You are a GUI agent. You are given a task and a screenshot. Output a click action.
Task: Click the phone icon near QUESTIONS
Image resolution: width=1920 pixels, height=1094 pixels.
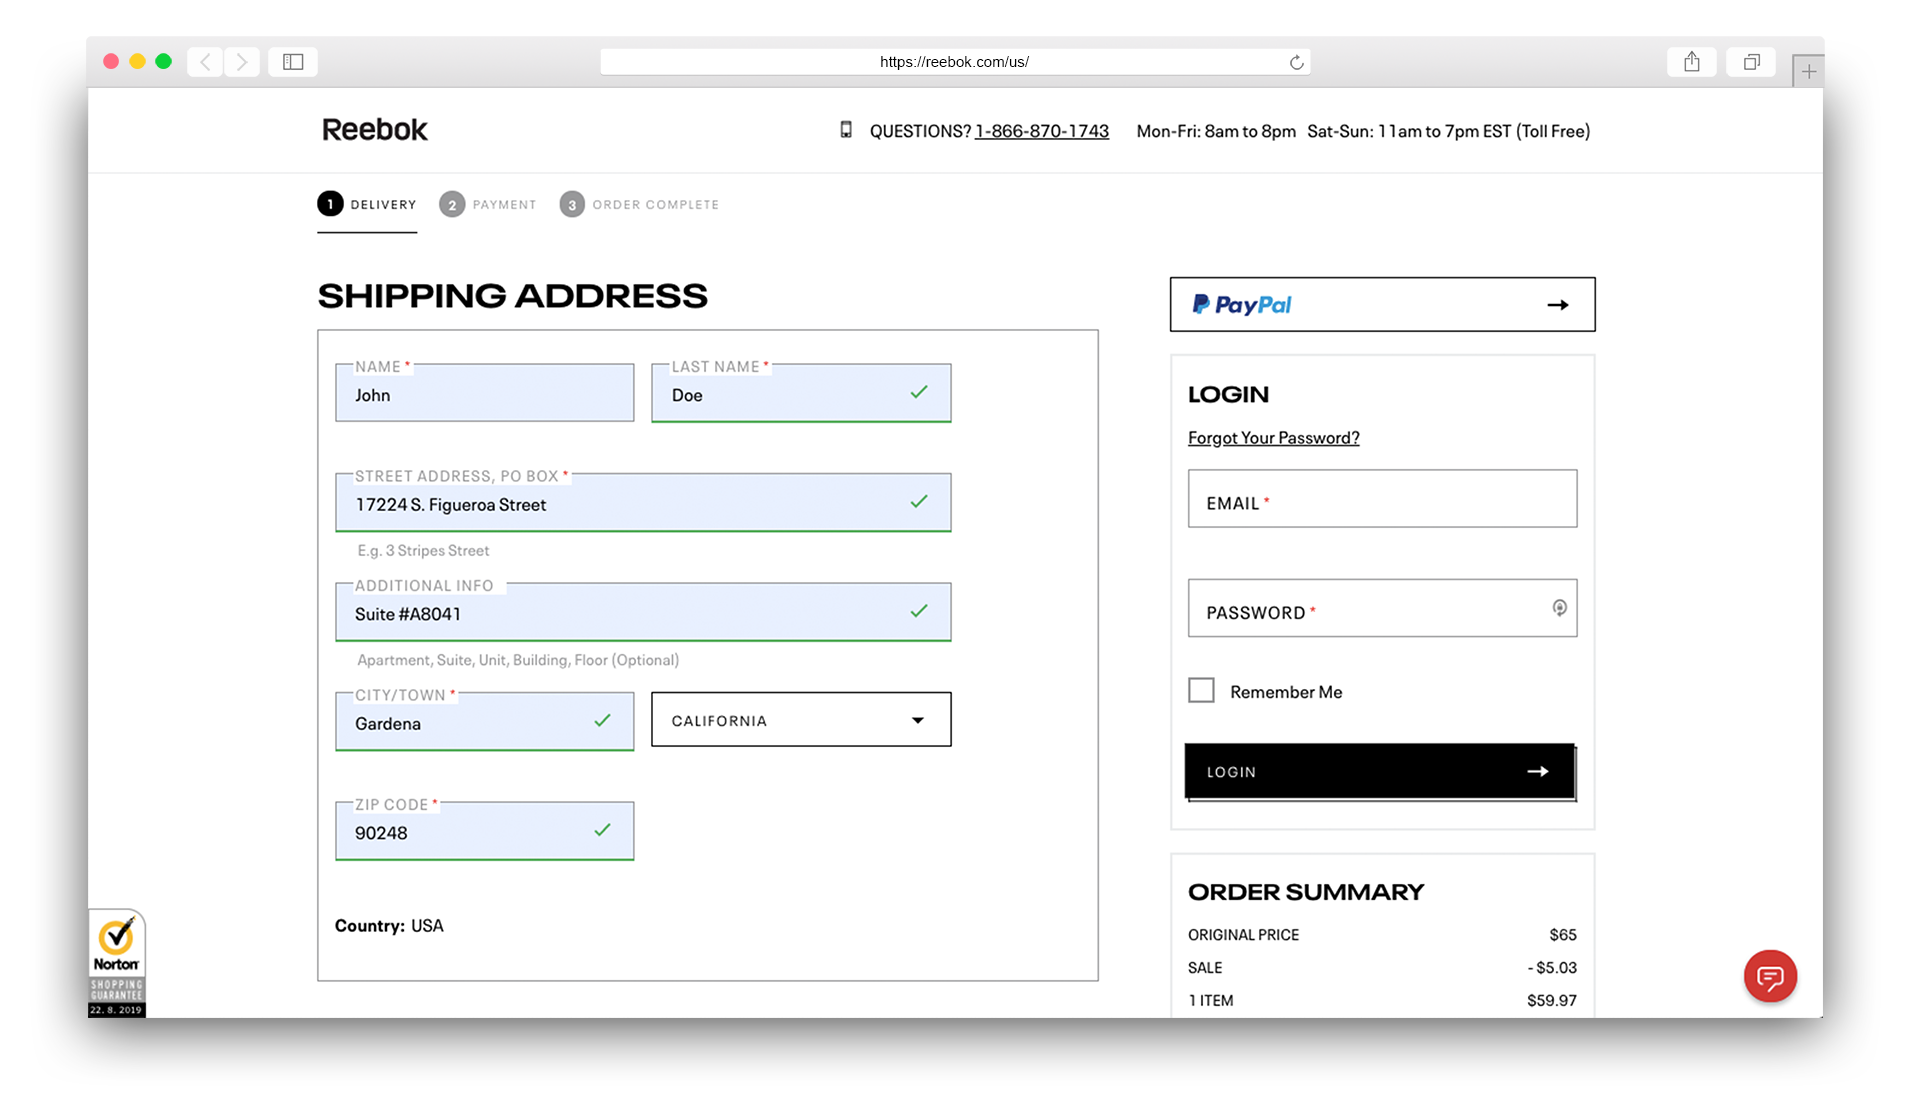[847, 130]
